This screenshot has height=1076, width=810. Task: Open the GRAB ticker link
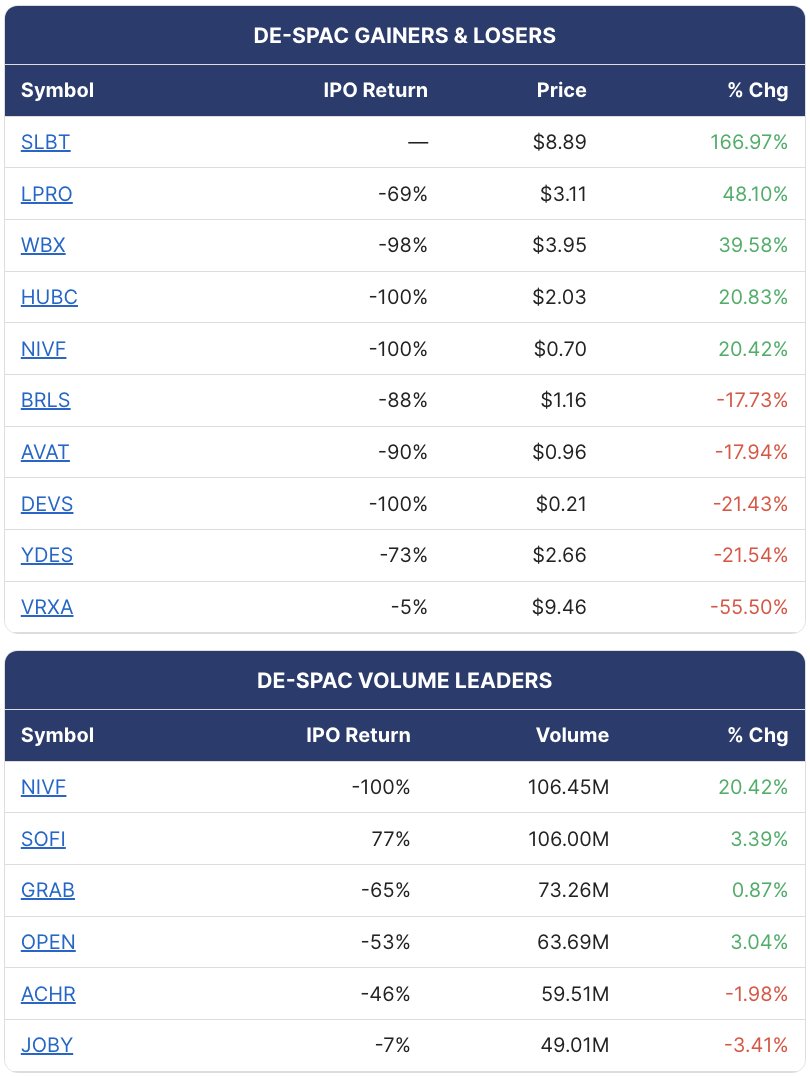47,890
